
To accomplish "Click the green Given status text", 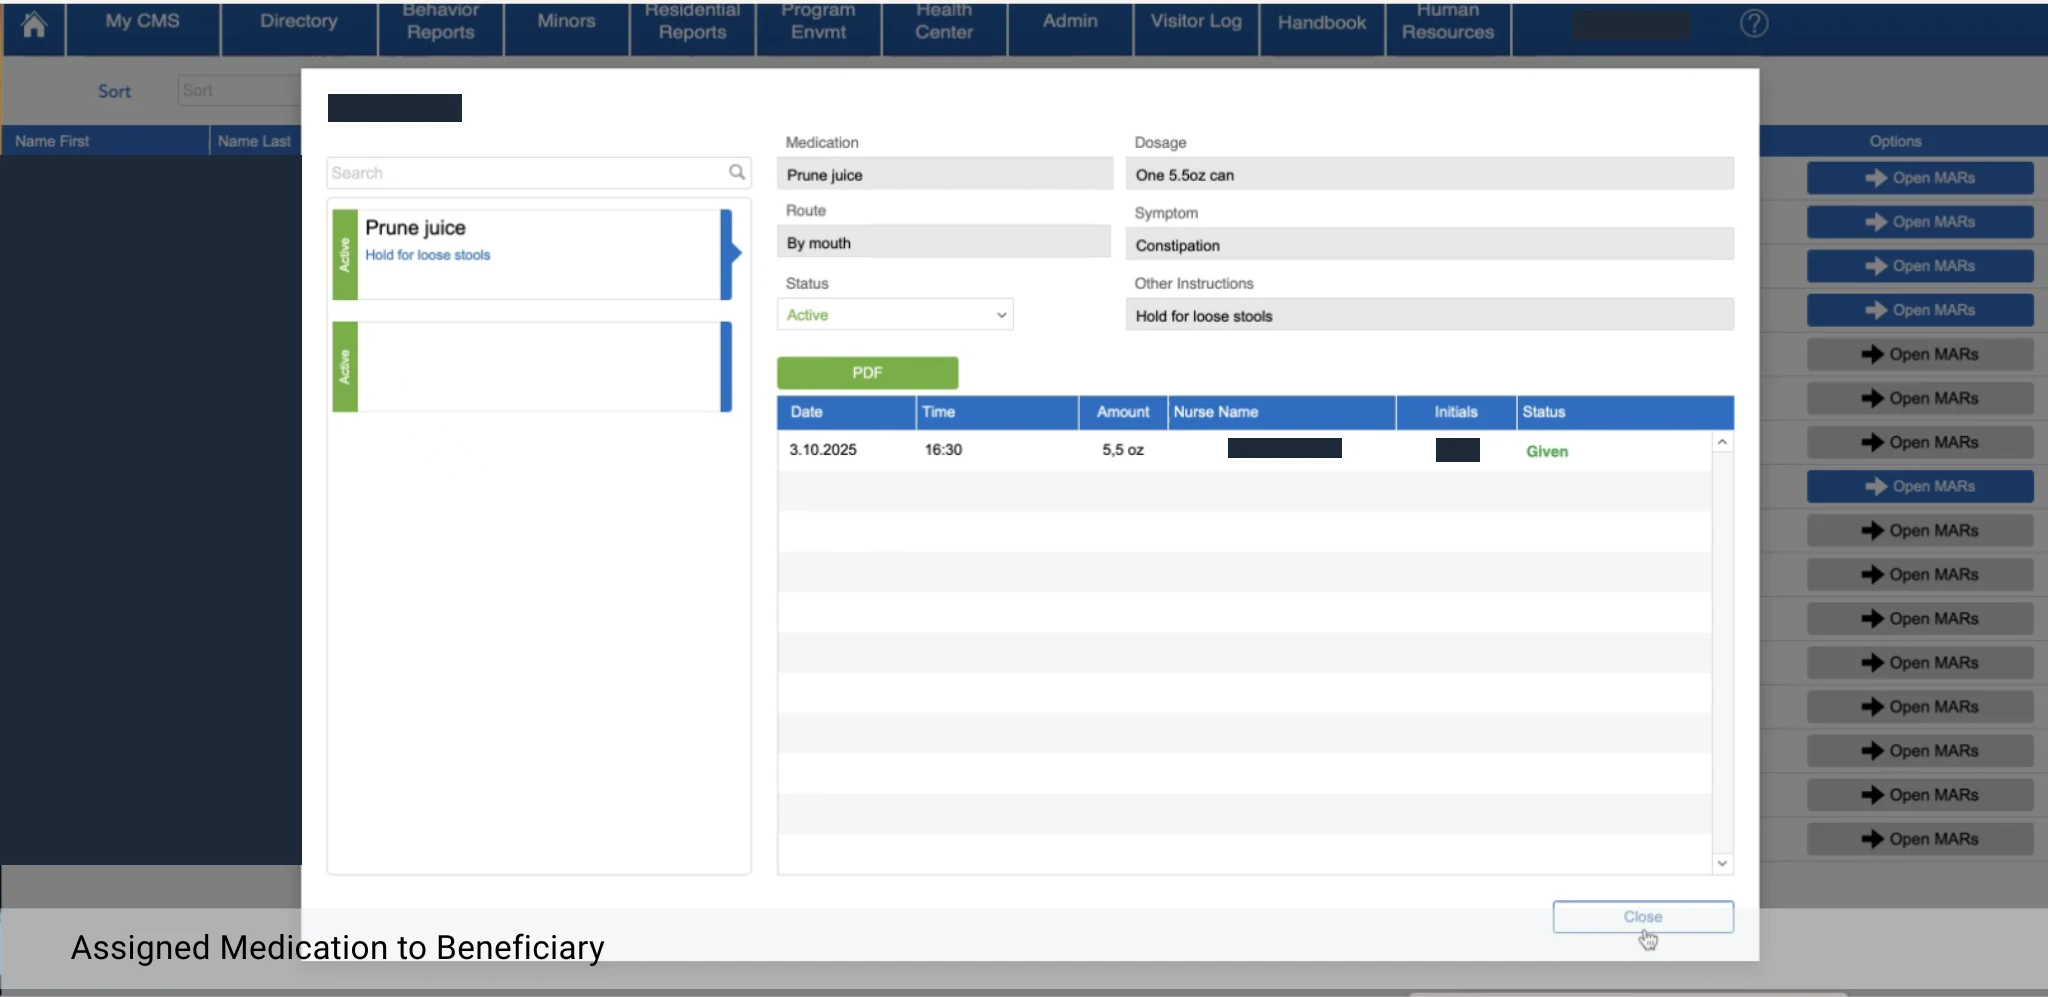I will click(1547, 451).
